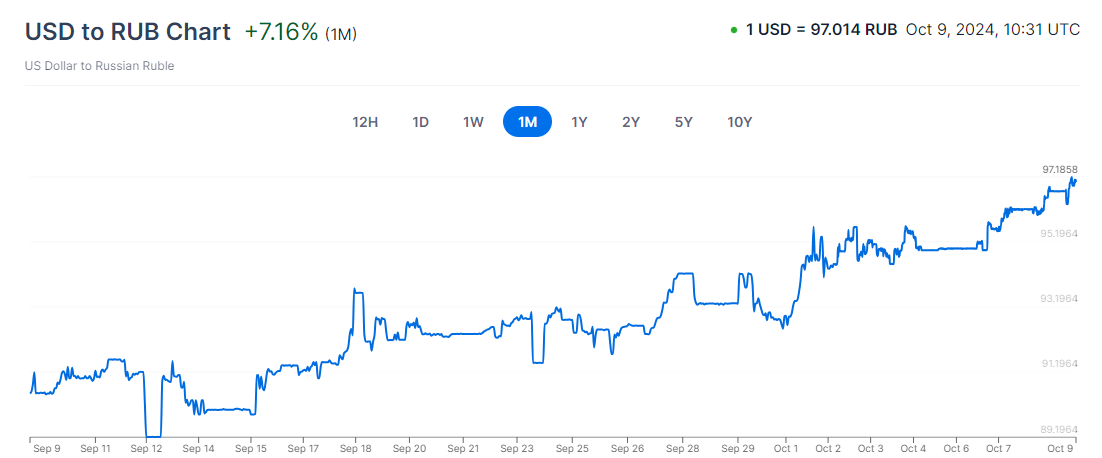
Task: Choose the 1W time range
Action: (x=473, y=122)
